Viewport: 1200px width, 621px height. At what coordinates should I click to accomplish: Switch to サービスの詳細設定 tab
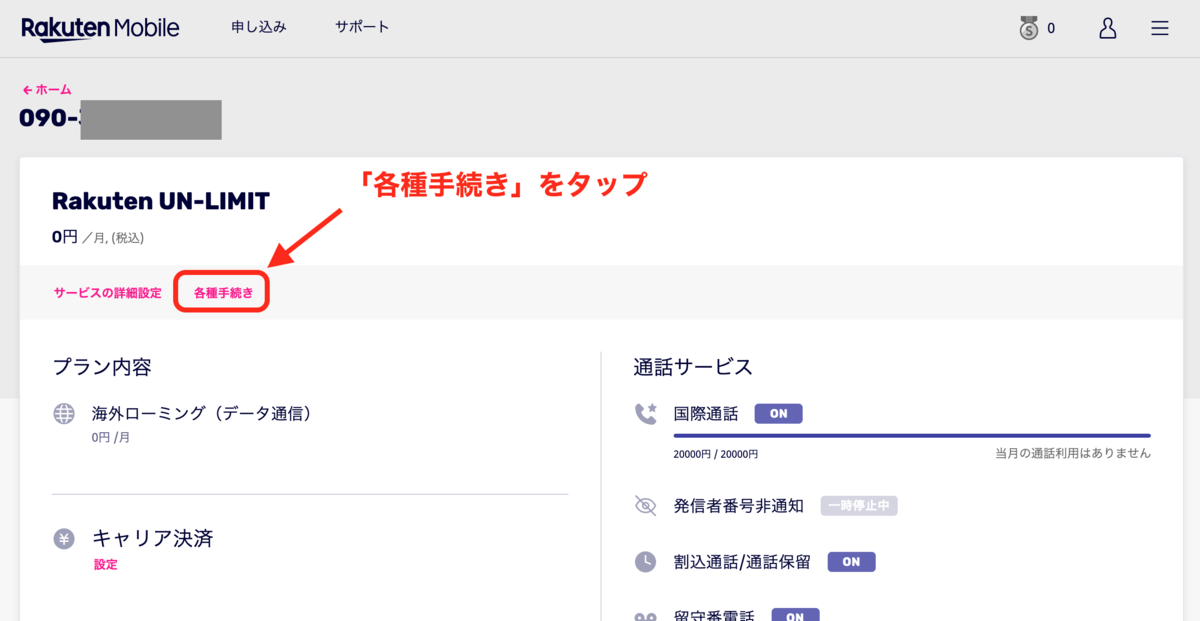108,293
